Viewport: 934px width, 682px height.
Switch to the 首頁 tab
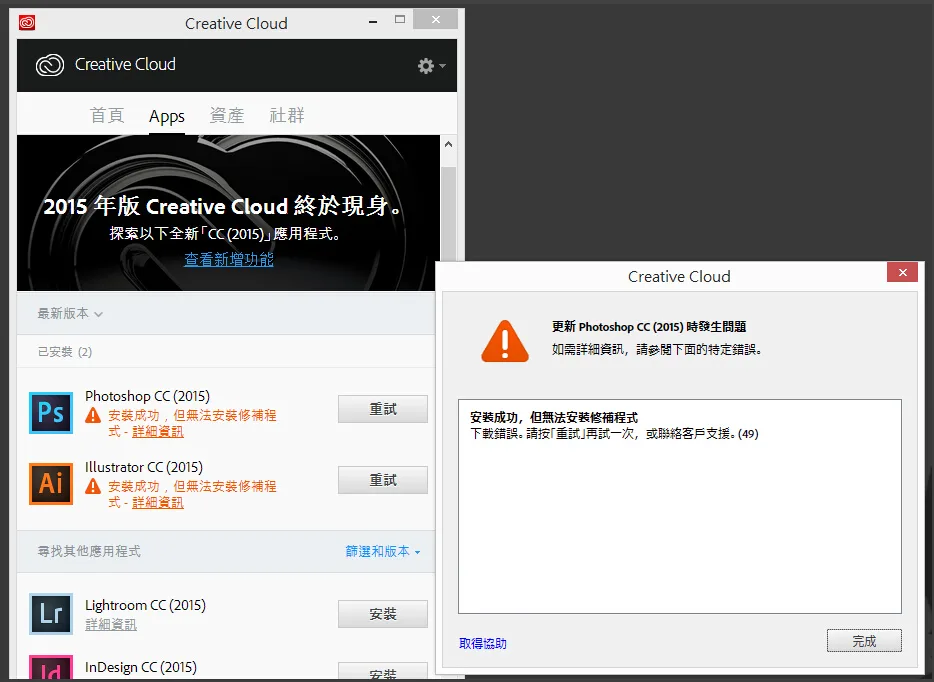tap(107, 115)
